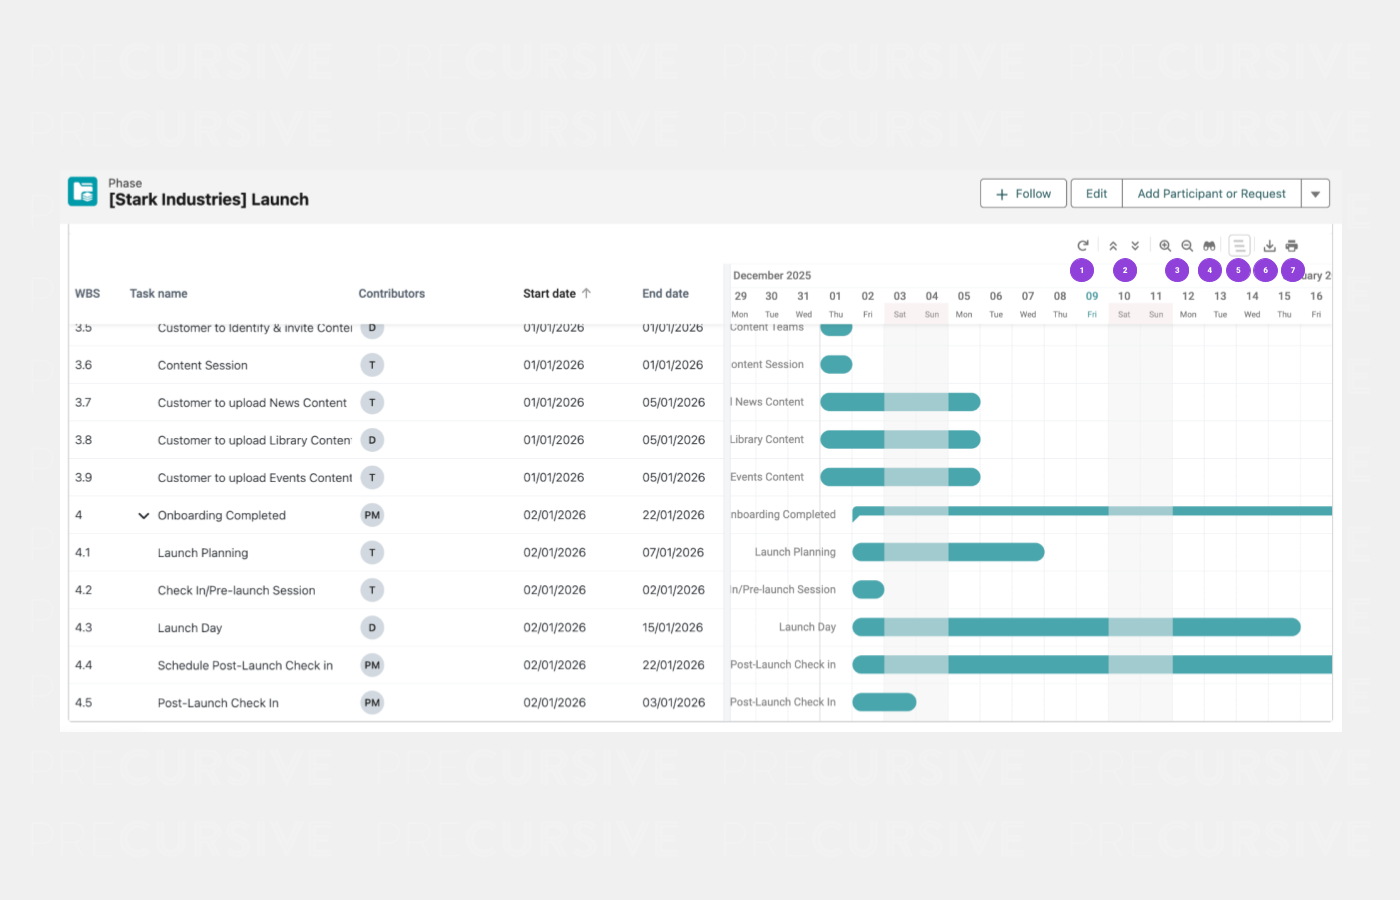Click the End date column header
Viewport: 1400px width, 900px height.
[665, 294]
